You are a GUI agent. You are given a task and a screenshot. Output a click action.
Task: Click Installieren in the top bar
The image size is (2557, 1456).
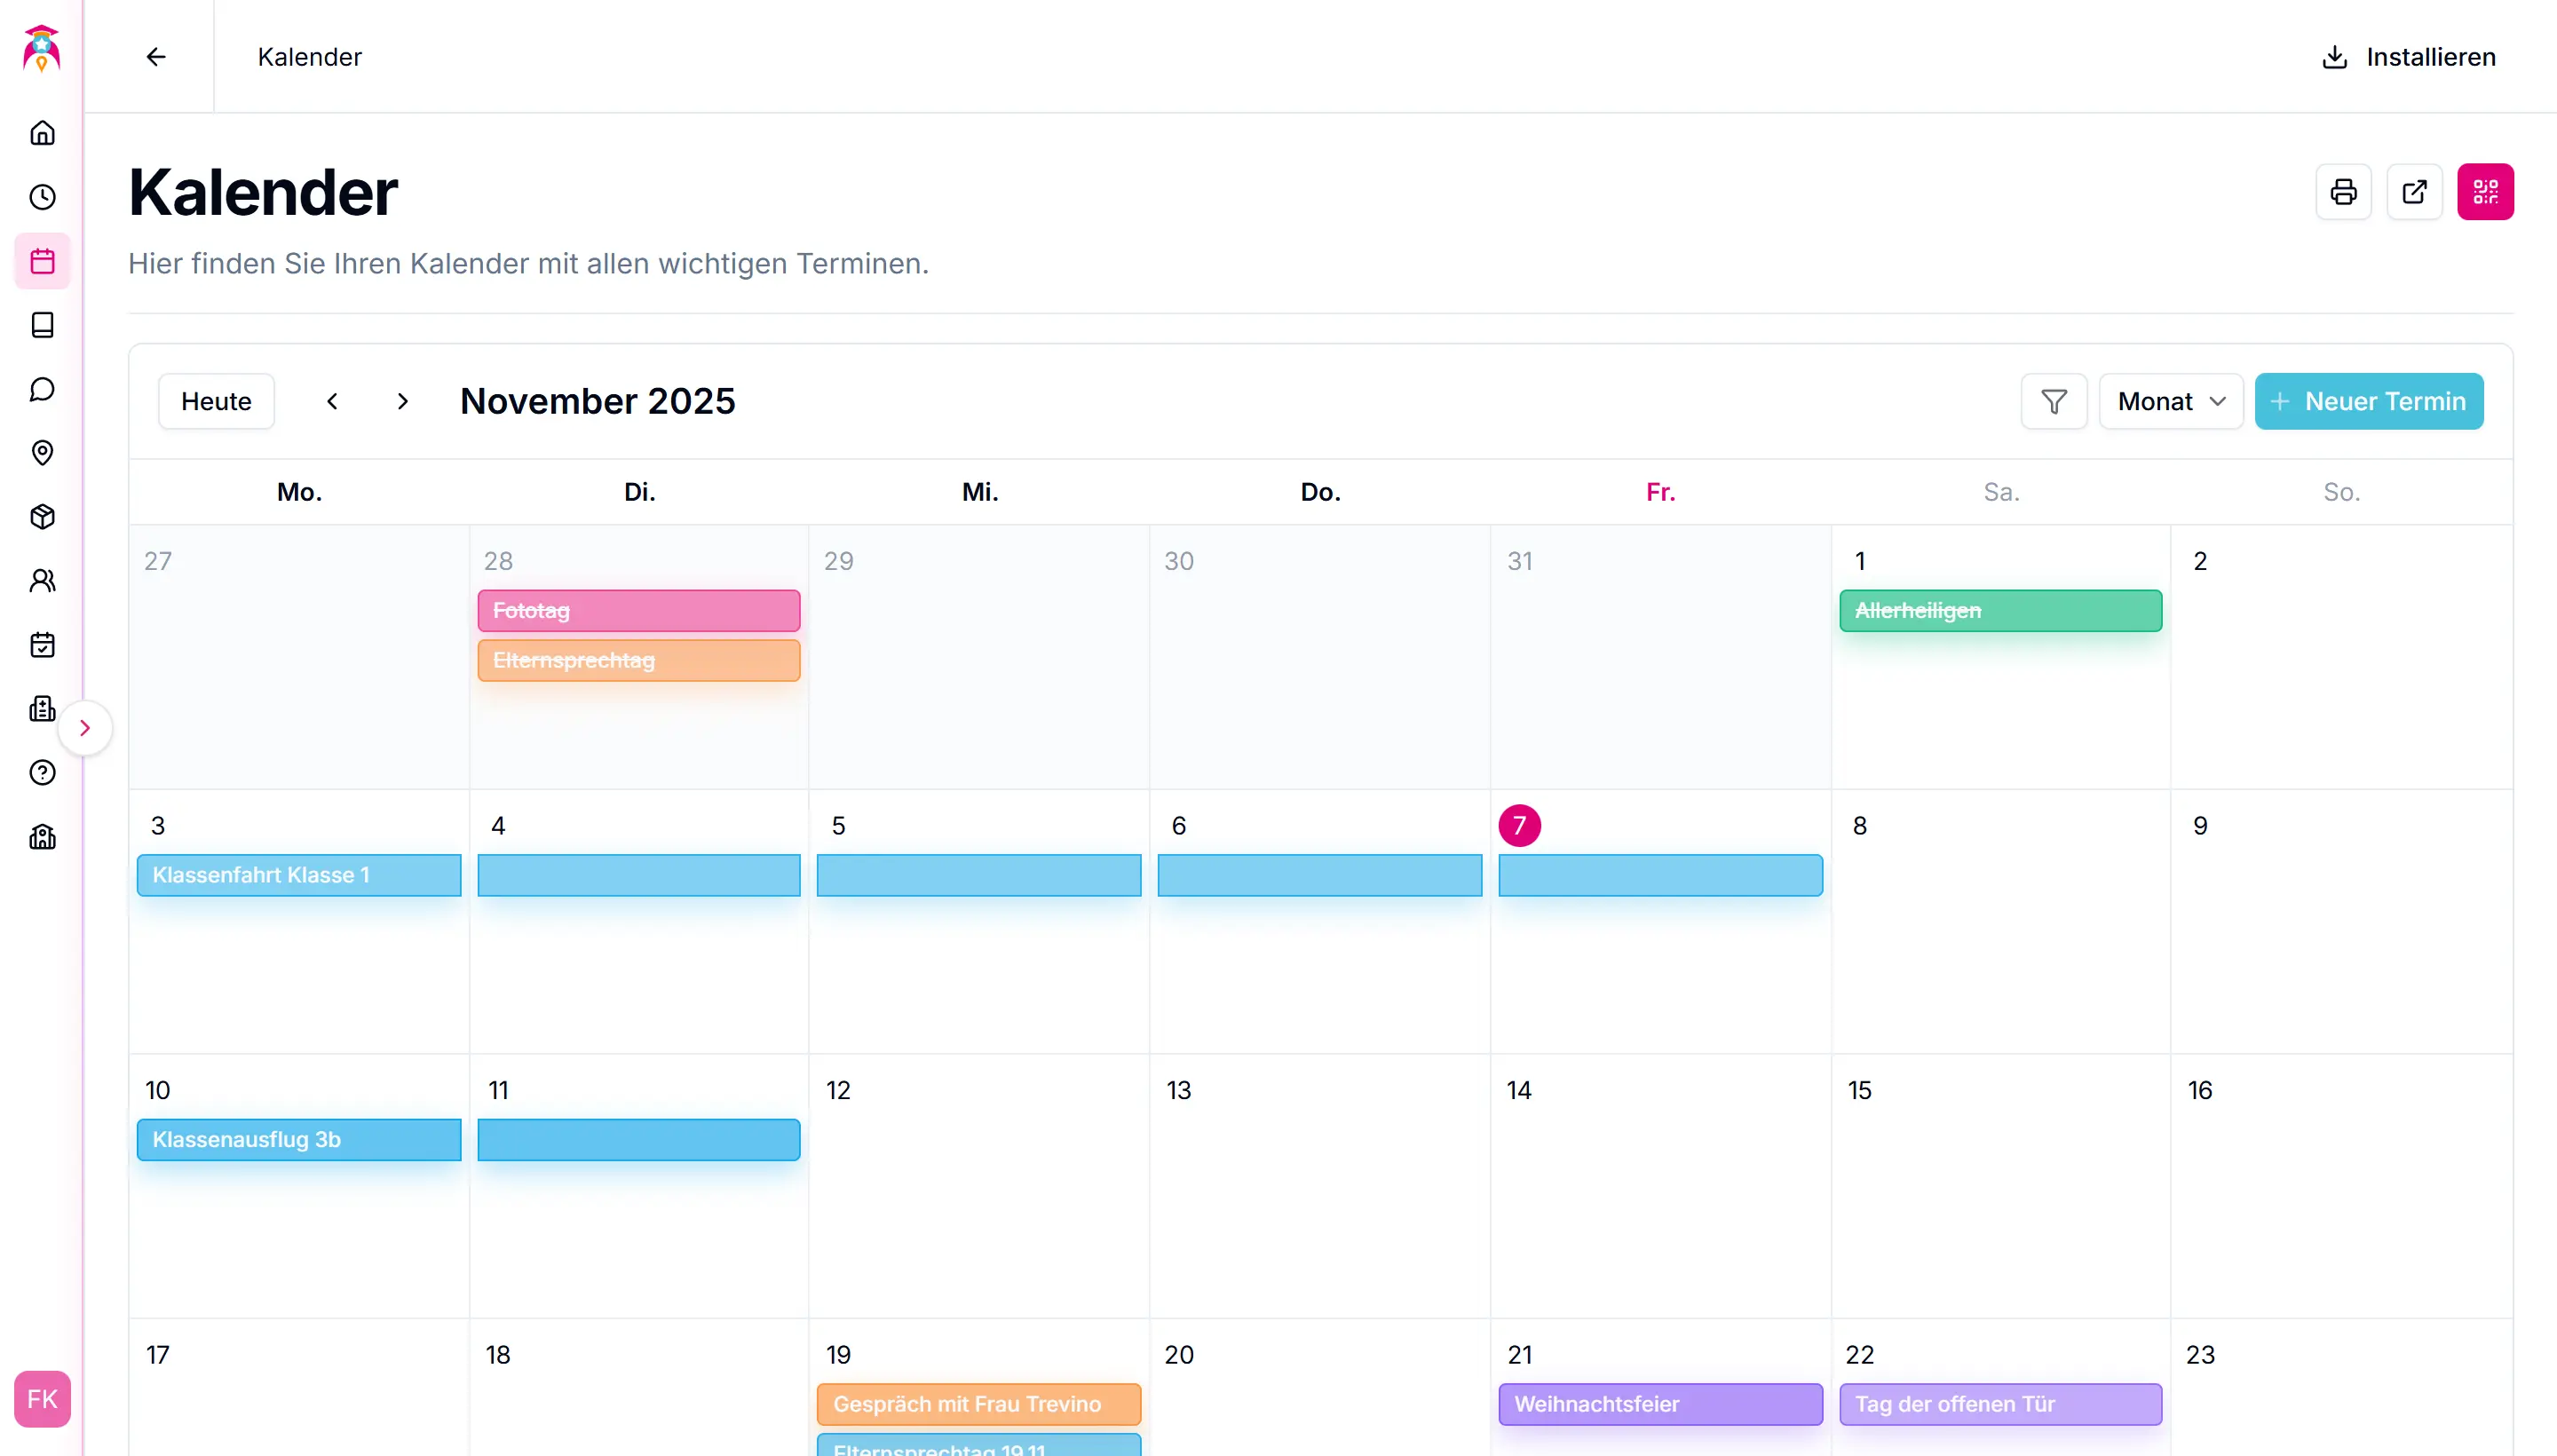(x=2408, y=57)
